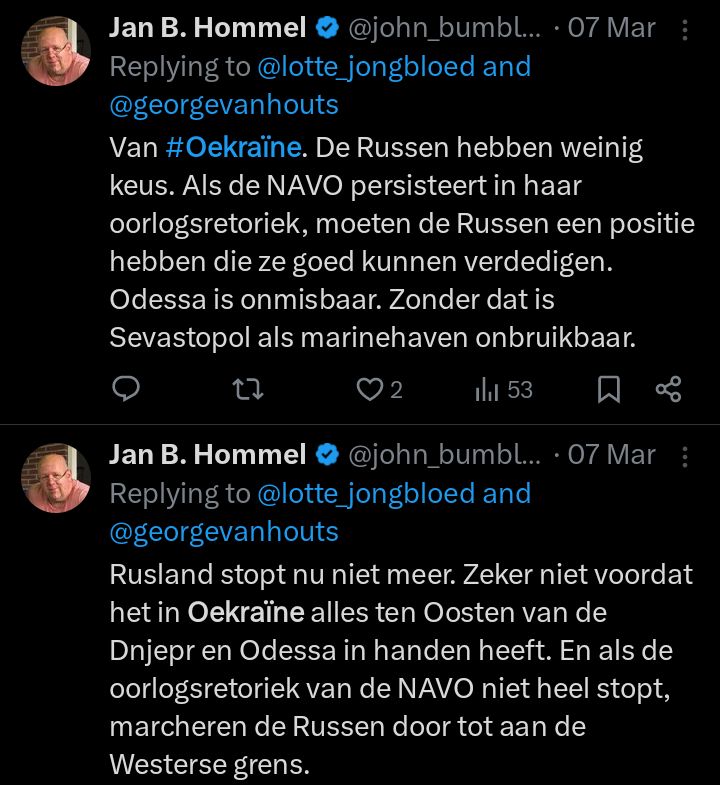The image size is (720, 785).
Task: Open the second tweet text about Rusland
Action: [x=401, y=669]
